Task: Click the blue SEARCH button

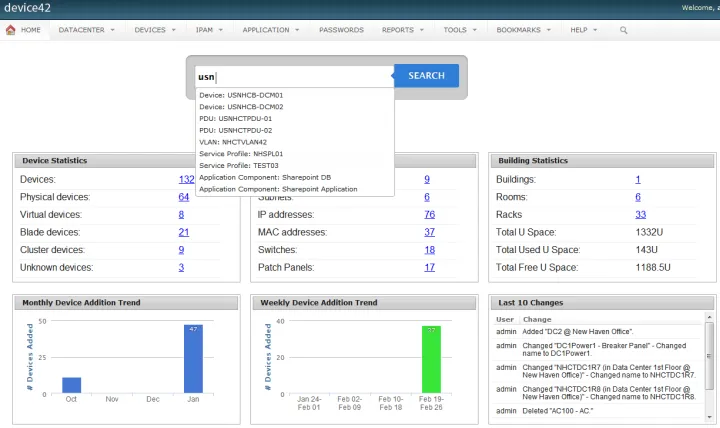Action: pos(427,76)
